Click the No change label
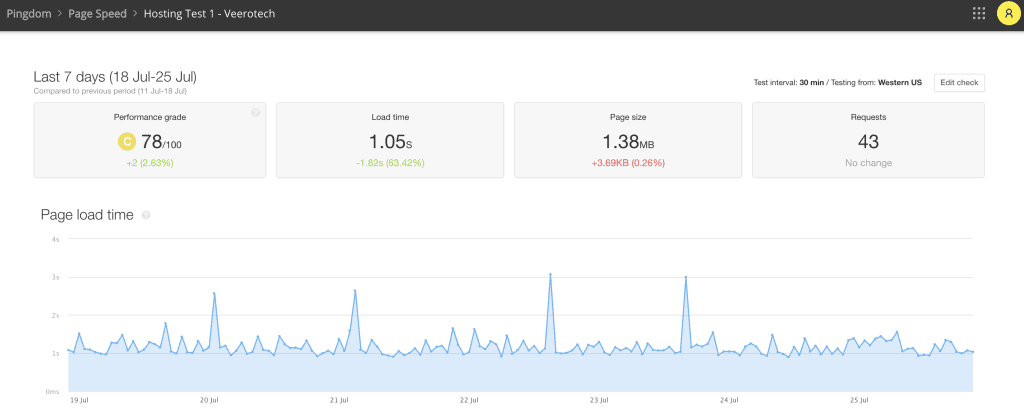This screenshot has height=418, width=1024. click(x=869, y=163)
